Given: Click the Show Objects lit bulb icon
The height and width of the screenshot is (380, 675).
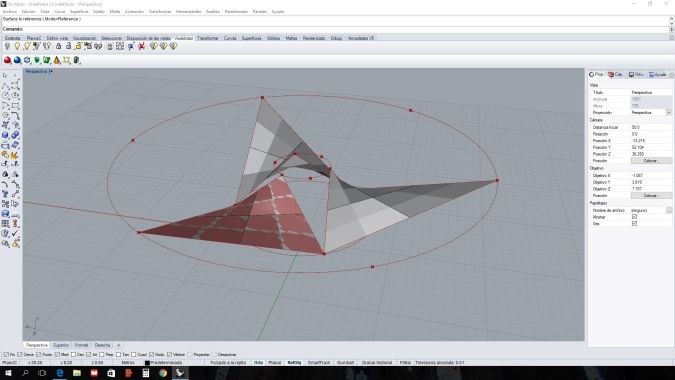Looking at the screenshot, I should [17, 46].
